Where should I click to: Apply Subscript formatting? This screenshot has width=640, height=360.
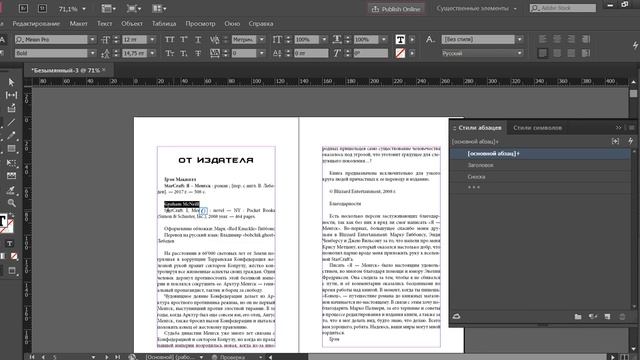click(x=184, y=53)
